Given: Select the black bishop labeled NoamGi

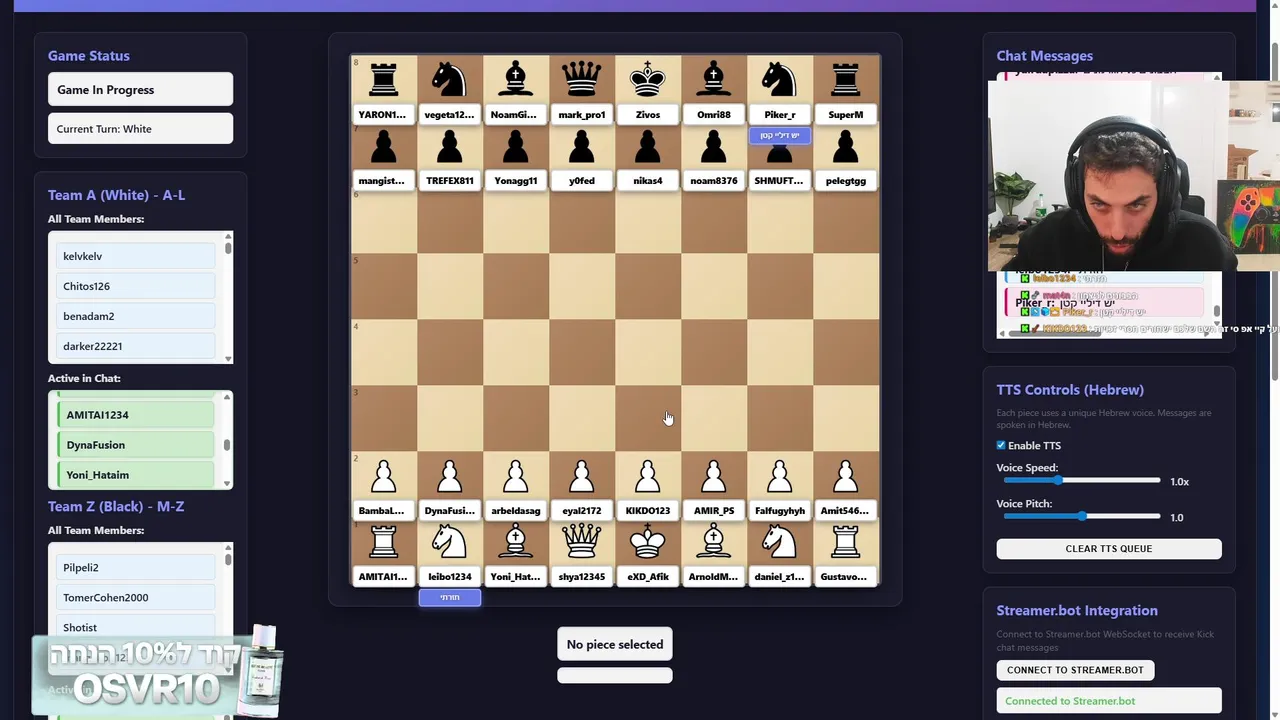Looking at the screenshot, I should (515, 79).
